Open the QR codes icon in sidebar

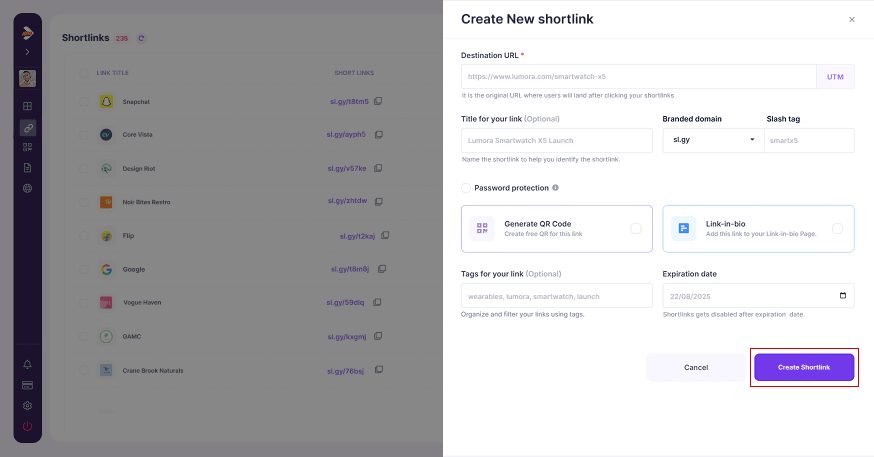pos(27,147)
